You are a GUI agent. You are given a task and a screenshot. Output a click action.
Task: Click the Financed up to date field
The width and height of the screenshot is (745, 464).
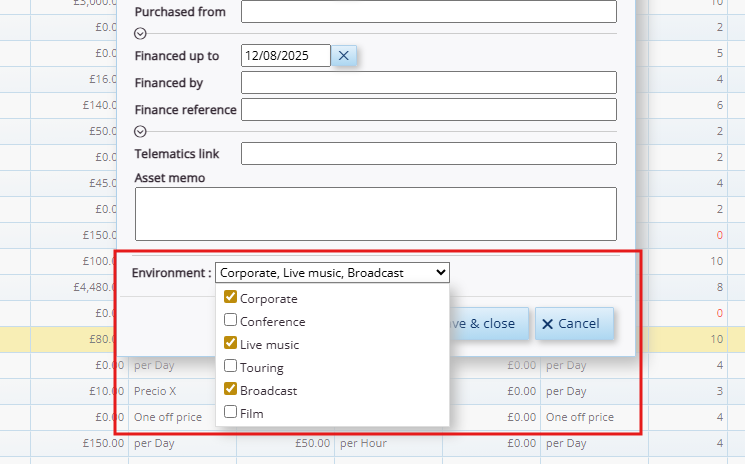point(286,56)
